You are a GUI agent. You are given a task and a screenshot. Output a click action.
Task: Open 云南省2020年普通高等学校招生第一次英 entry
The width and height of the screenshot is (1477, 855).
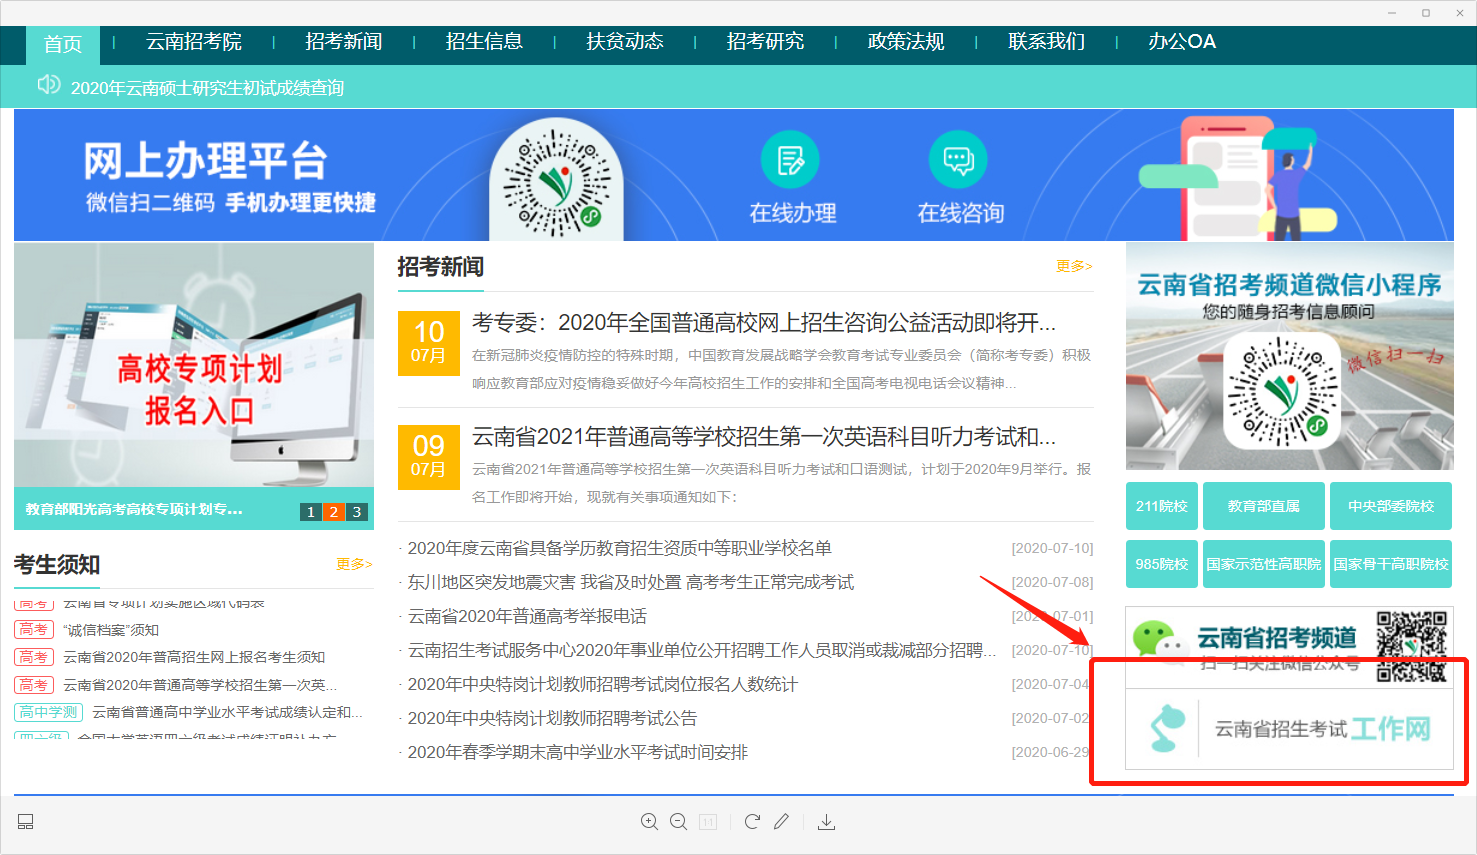click(200, 685)
